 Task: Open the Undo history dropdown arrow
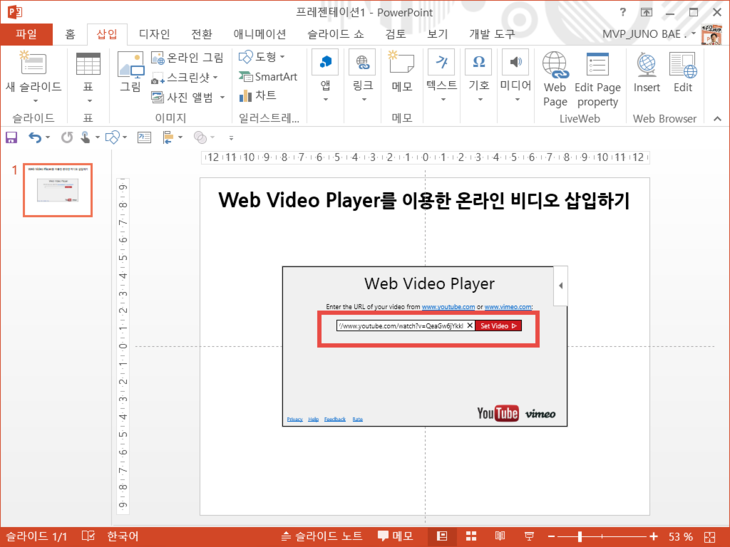[x=47, y=137]
